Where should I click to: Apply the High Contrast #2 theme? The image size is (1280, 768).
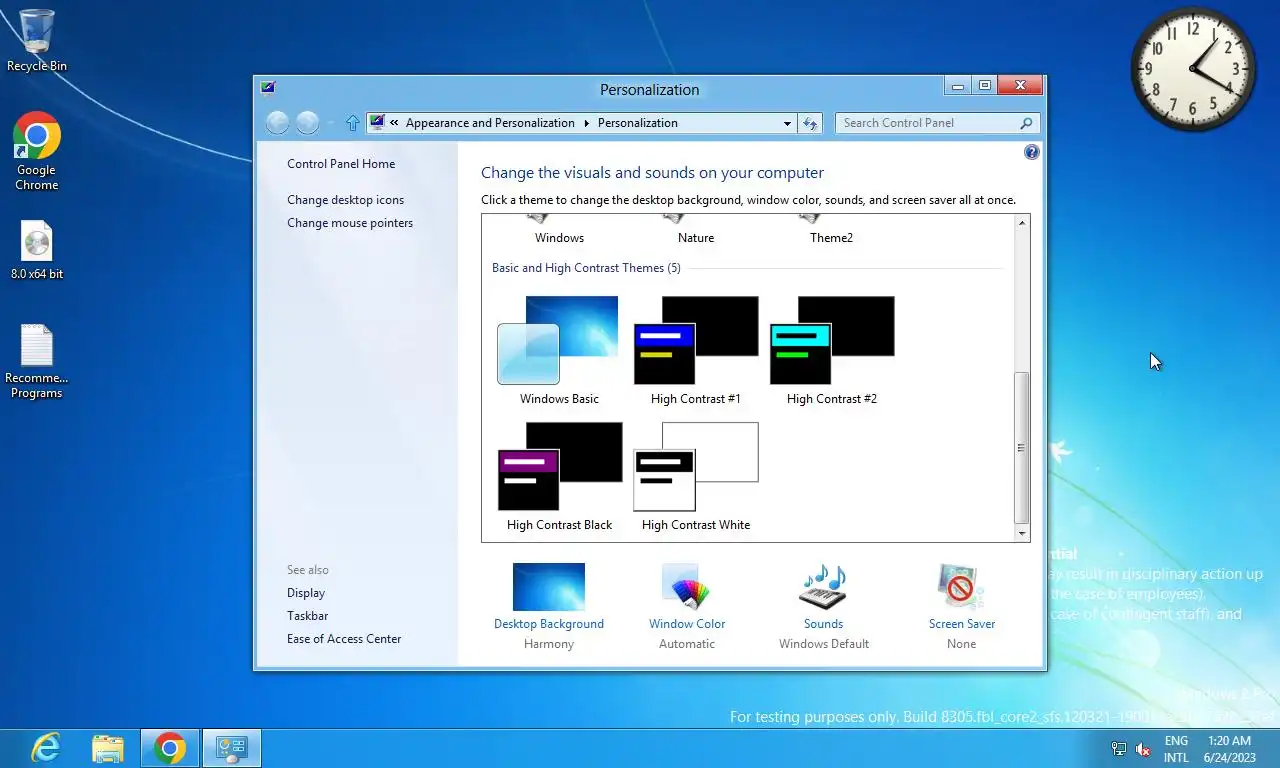coord(832,350)
